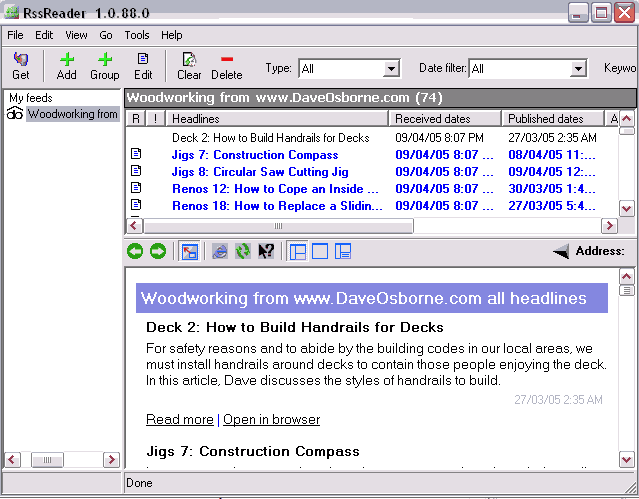This screenshot has height=499, width=639.
Task: Open the Go menu
Action: pyautogui.click(x=106, y=35)
